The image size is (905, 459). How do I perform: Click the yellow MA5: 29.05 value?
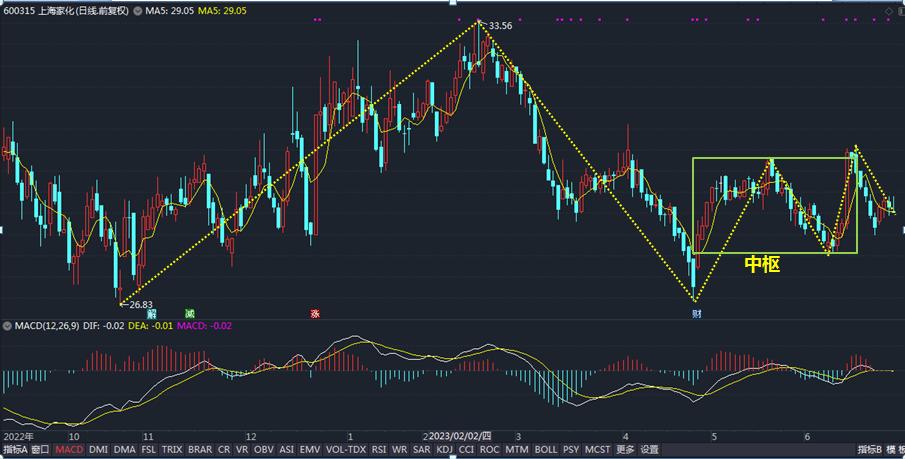coord(222,11)
